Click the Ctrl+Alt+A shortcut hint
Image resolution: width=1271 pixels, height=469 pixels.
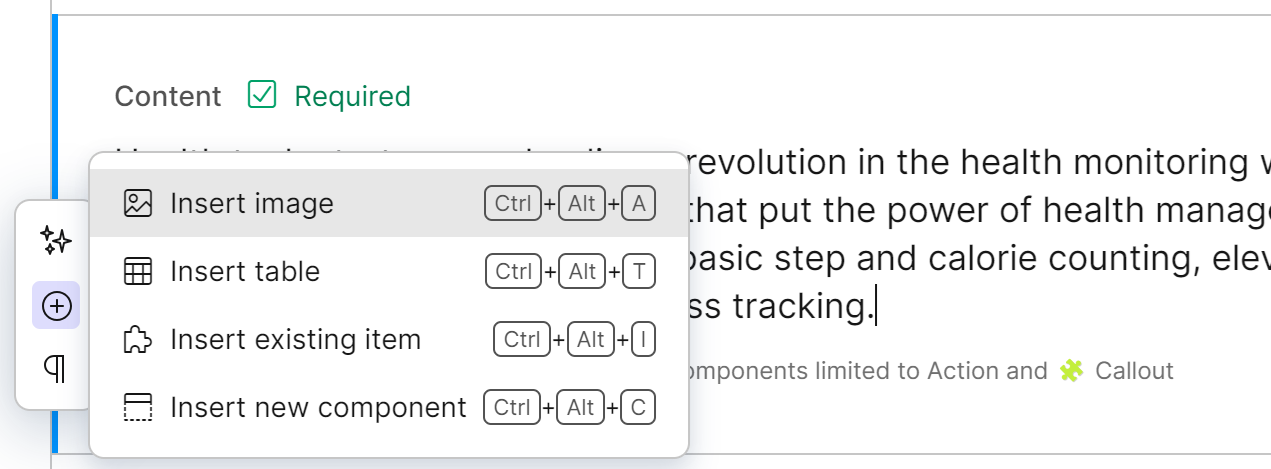point(569,204)
